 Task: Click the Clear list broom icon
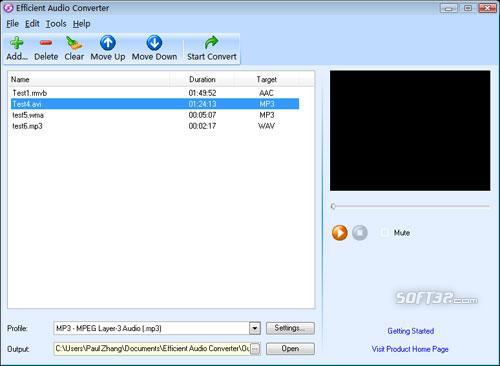[x=74, y=43]
